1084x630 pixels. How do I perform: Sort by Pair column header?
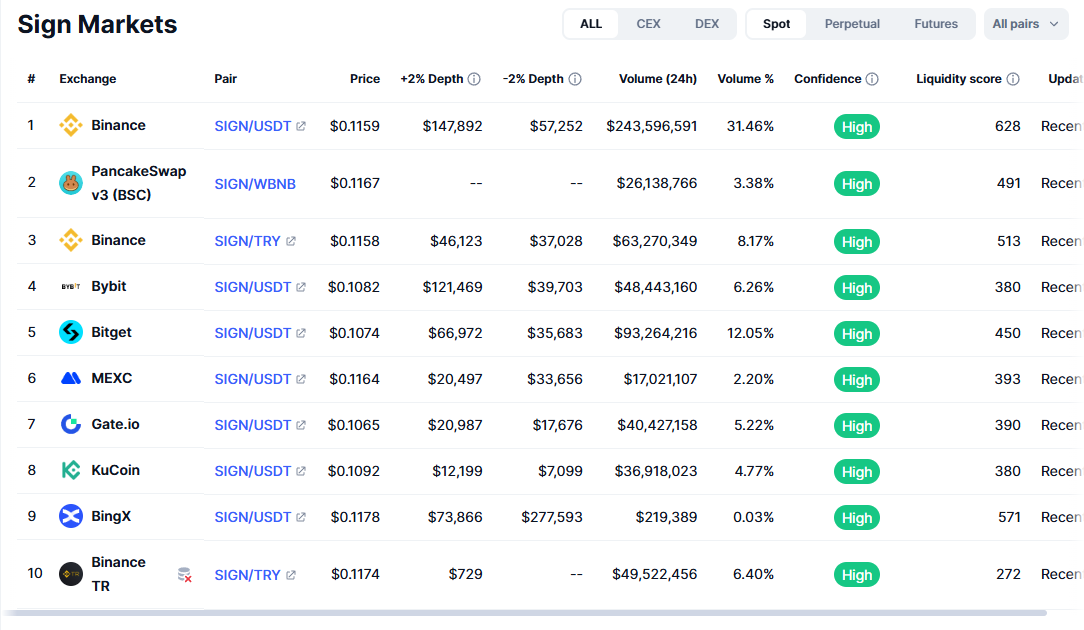coord(225,79)
